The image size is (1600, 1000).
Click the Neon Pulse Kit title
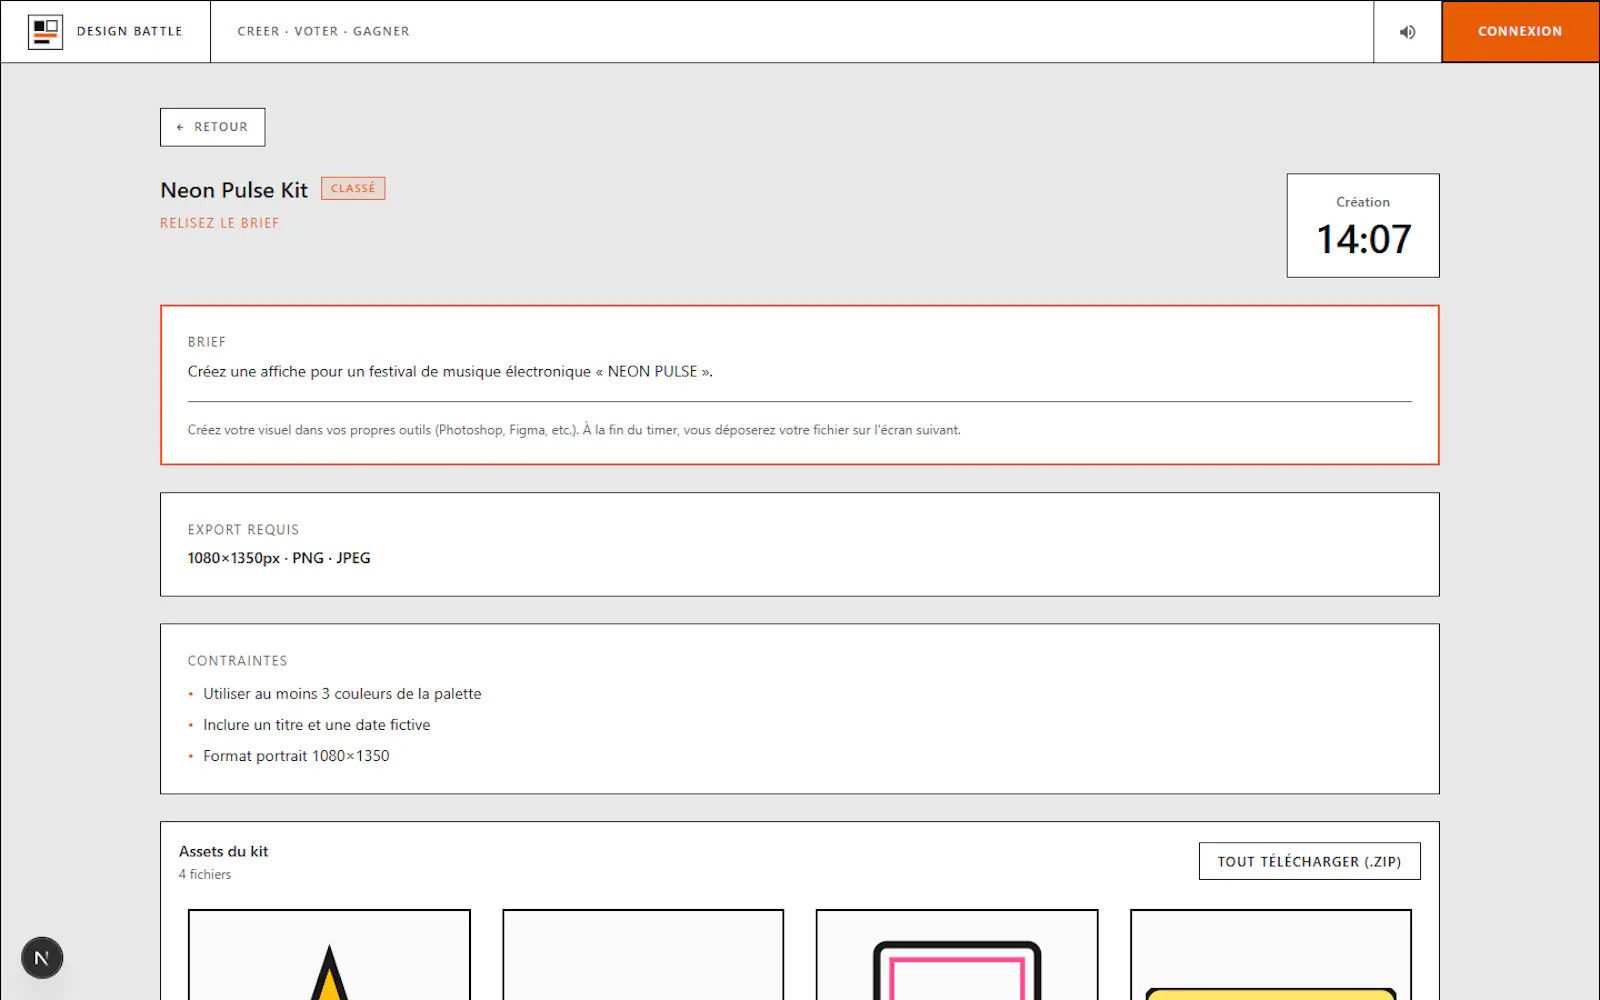tap(234, 190)
